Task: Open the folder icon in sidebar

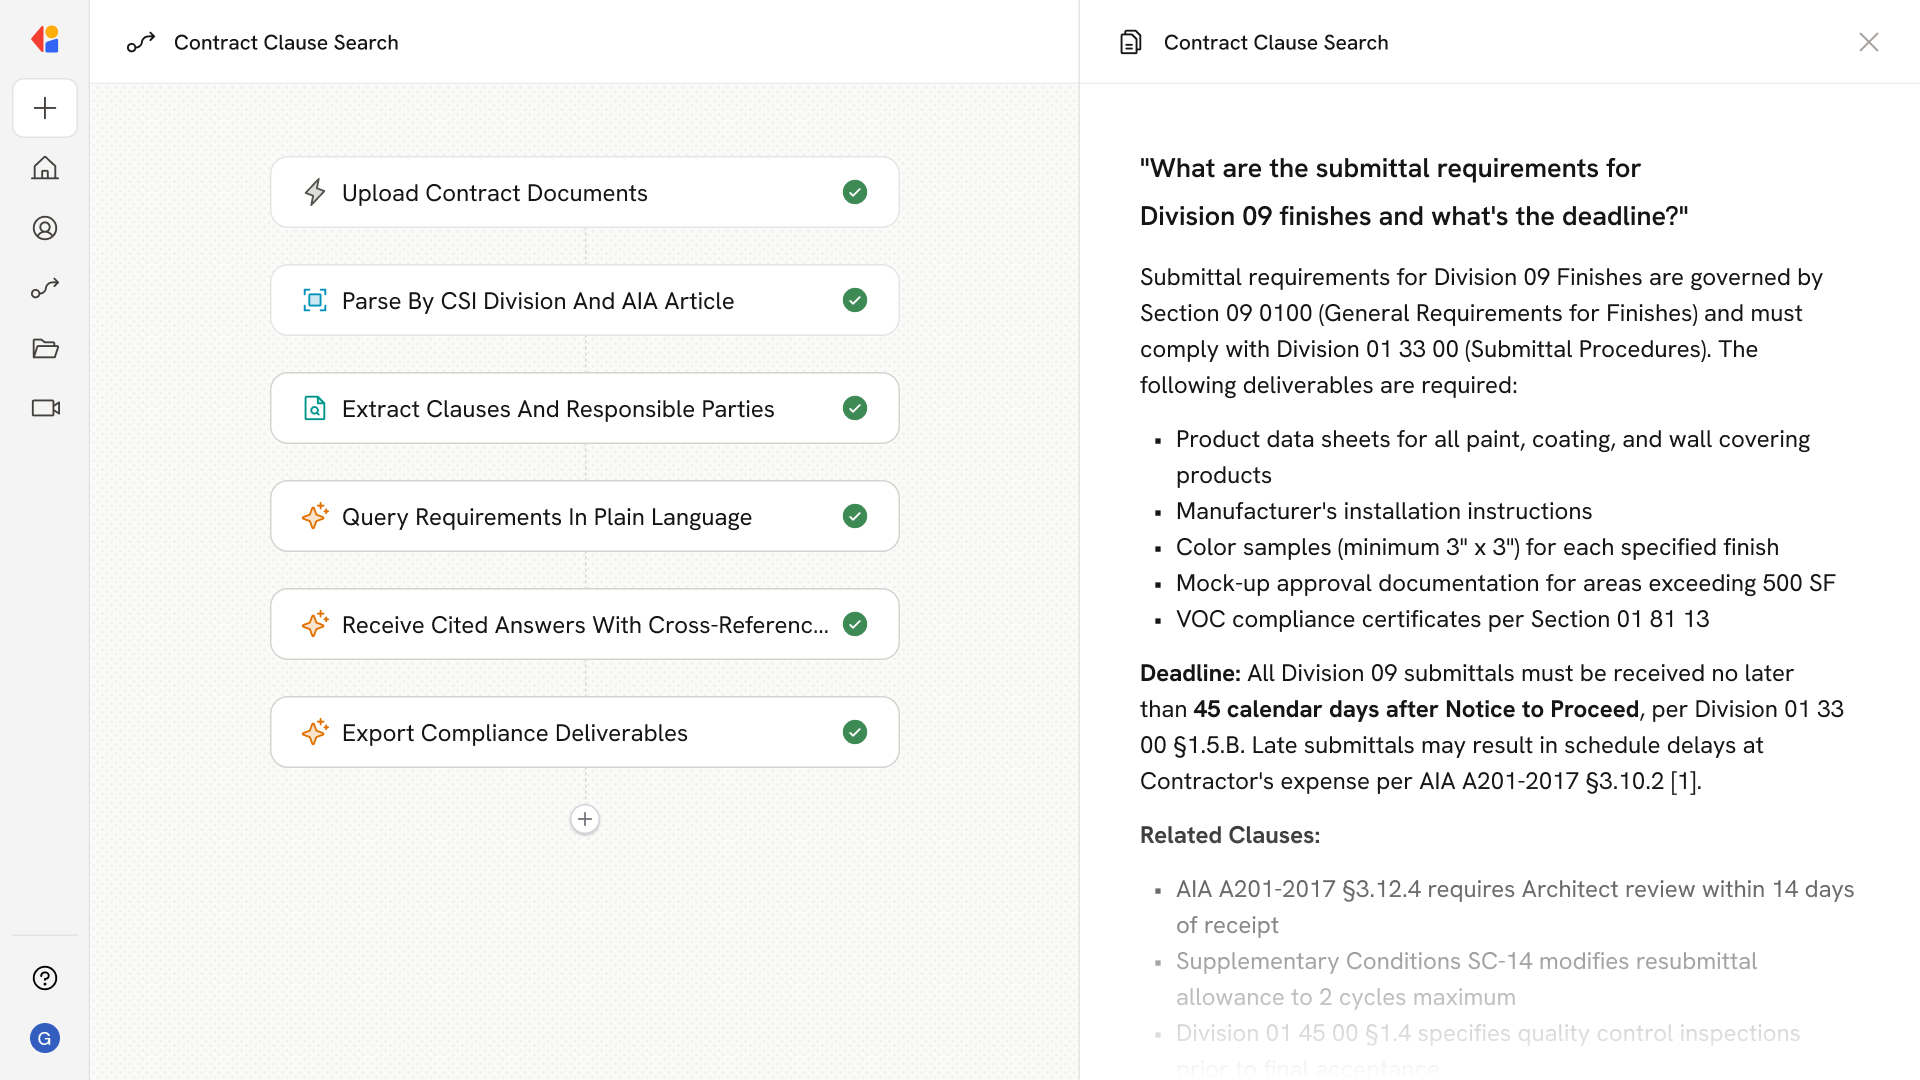Action: [x=45, y=348]
